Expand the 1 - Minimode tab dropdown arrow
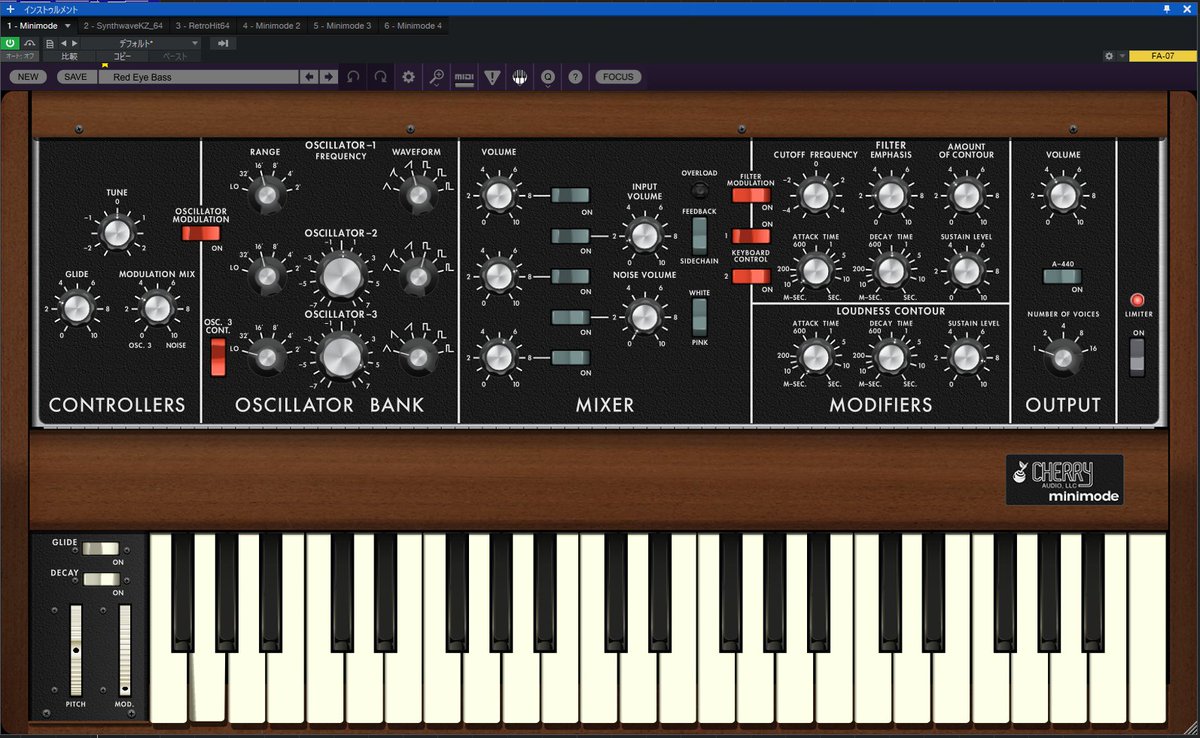This screenshot has width=1200, height=738. 67,25
